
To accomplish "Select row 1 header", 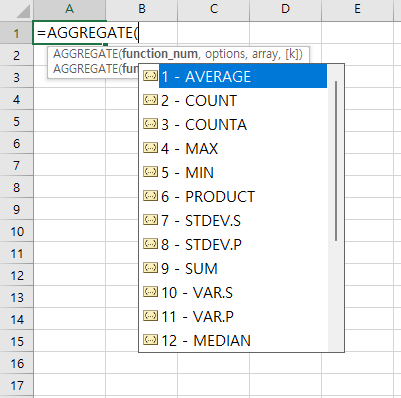I will click(16, 33).
